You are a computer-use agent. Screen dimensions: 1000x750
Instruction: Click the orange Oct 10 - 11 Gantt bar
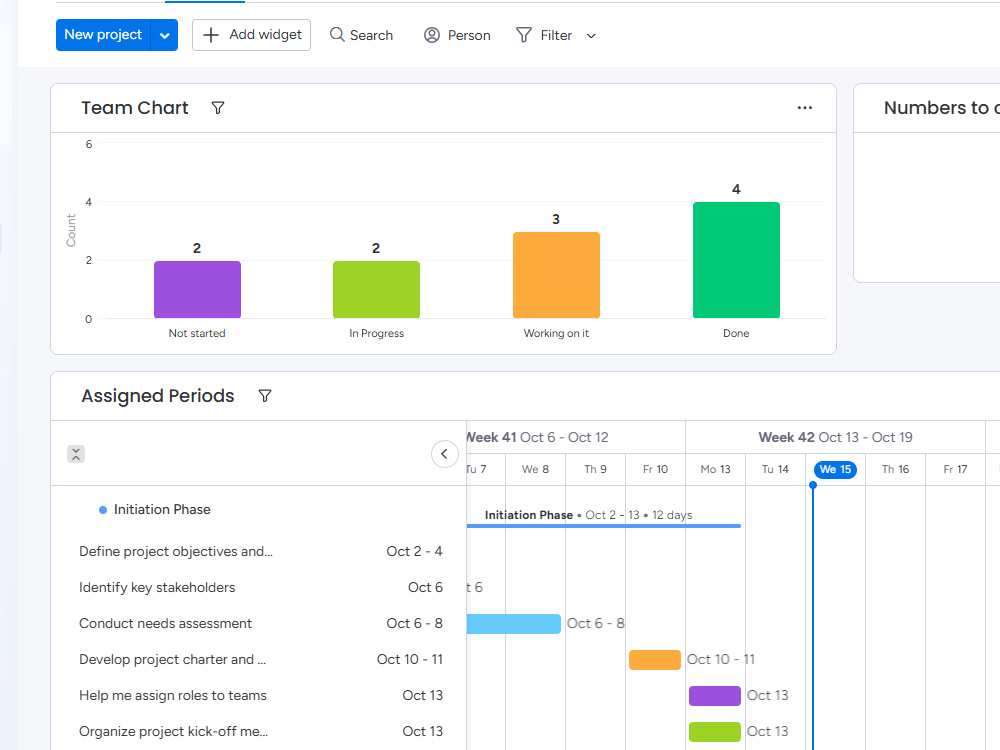[655, 659]
